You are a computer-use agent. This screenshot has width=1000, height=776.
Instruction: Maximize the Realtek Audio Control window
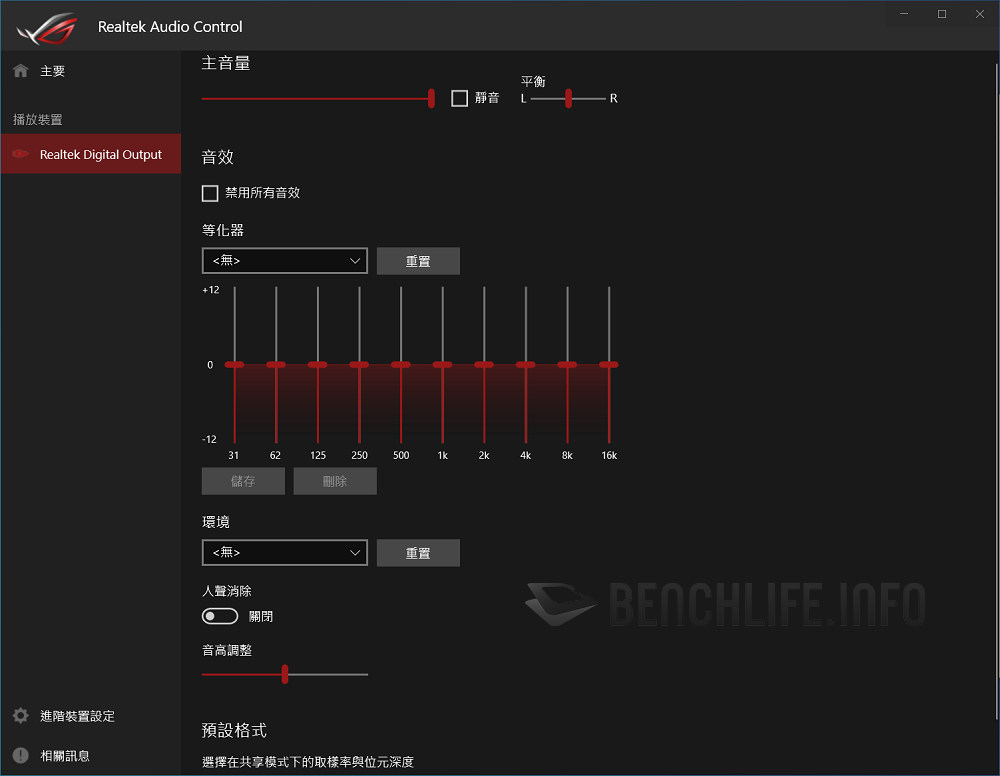click(941, 14)
